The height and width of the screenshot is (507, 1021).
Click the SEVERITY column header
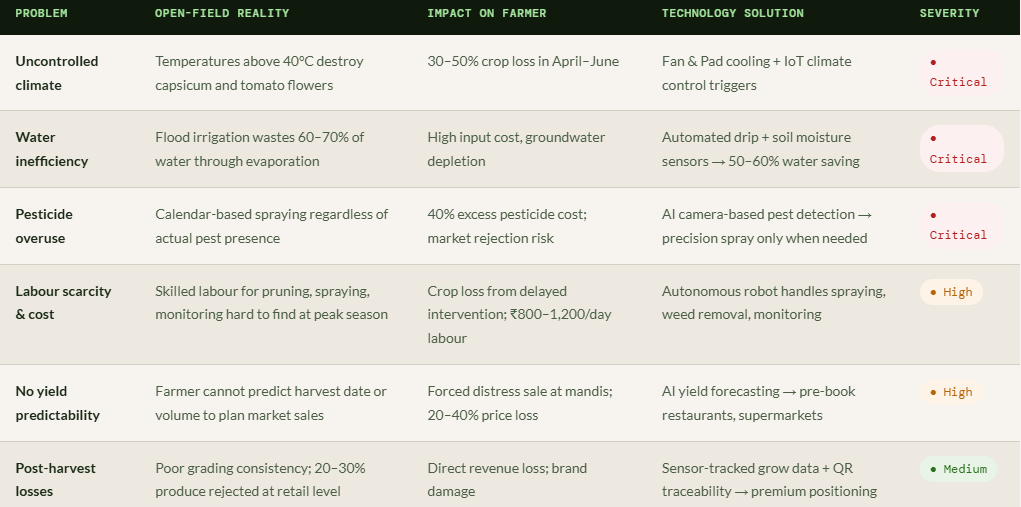pyautogui.click(x=949, y=13)
